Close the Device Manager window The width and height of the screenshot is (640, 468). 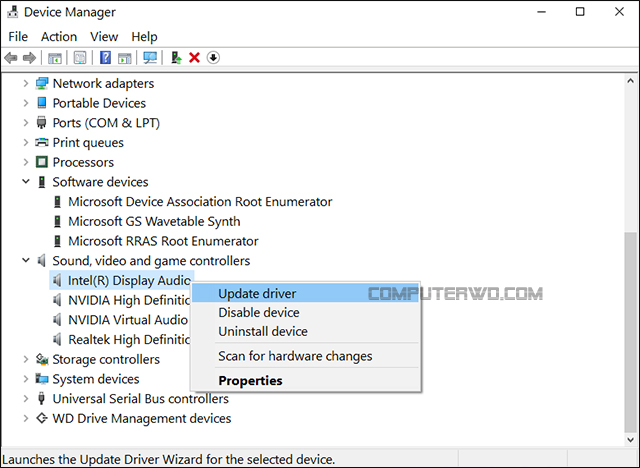[x=619, y=12]
